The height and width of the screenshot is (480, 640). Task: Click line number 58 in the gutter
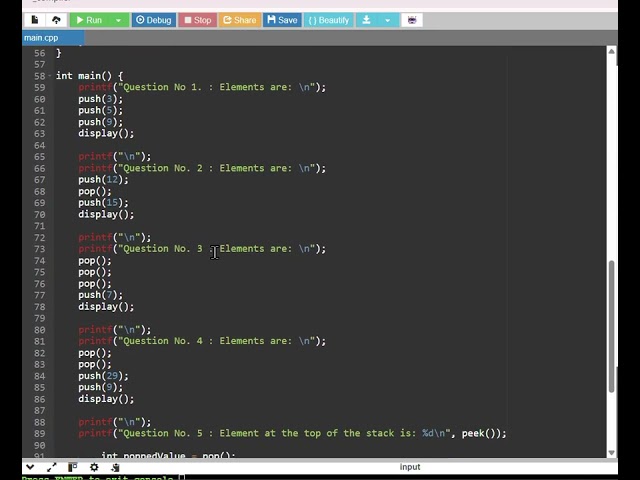40,76
